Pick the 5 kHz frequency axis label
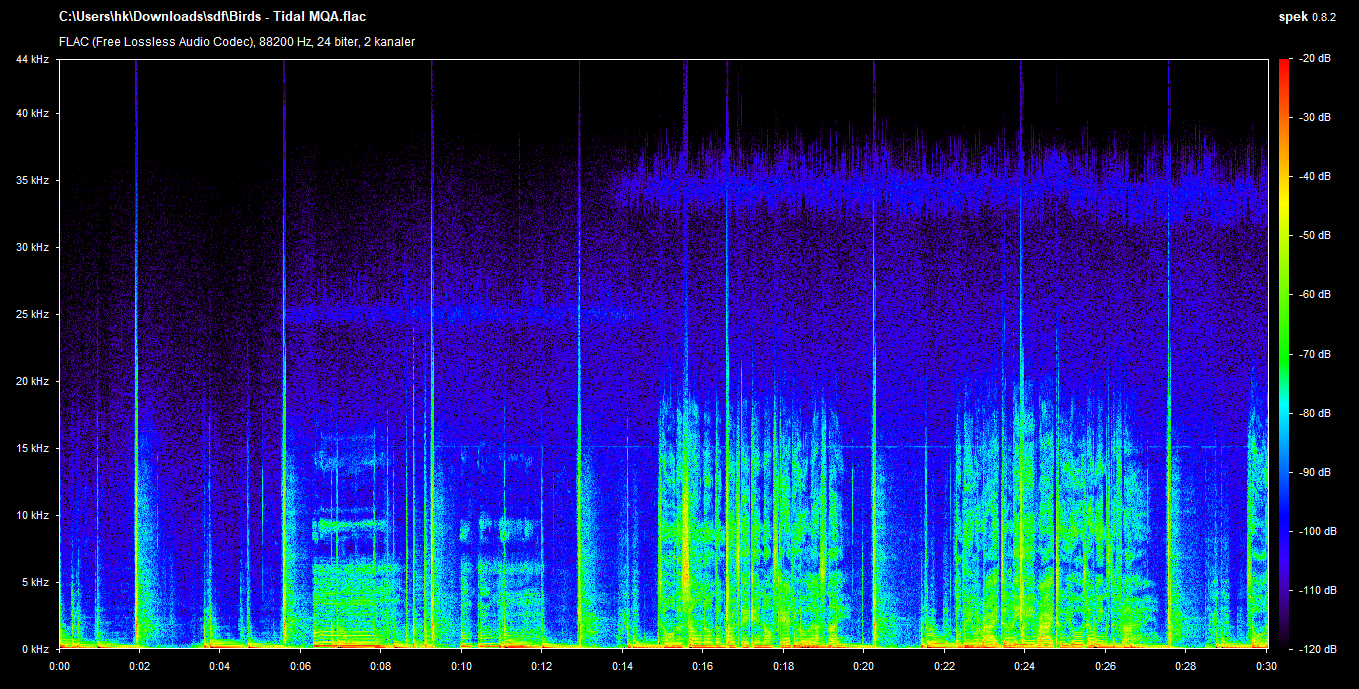The height and width of the screenshot is (689, 1359). tap(34, 582)
